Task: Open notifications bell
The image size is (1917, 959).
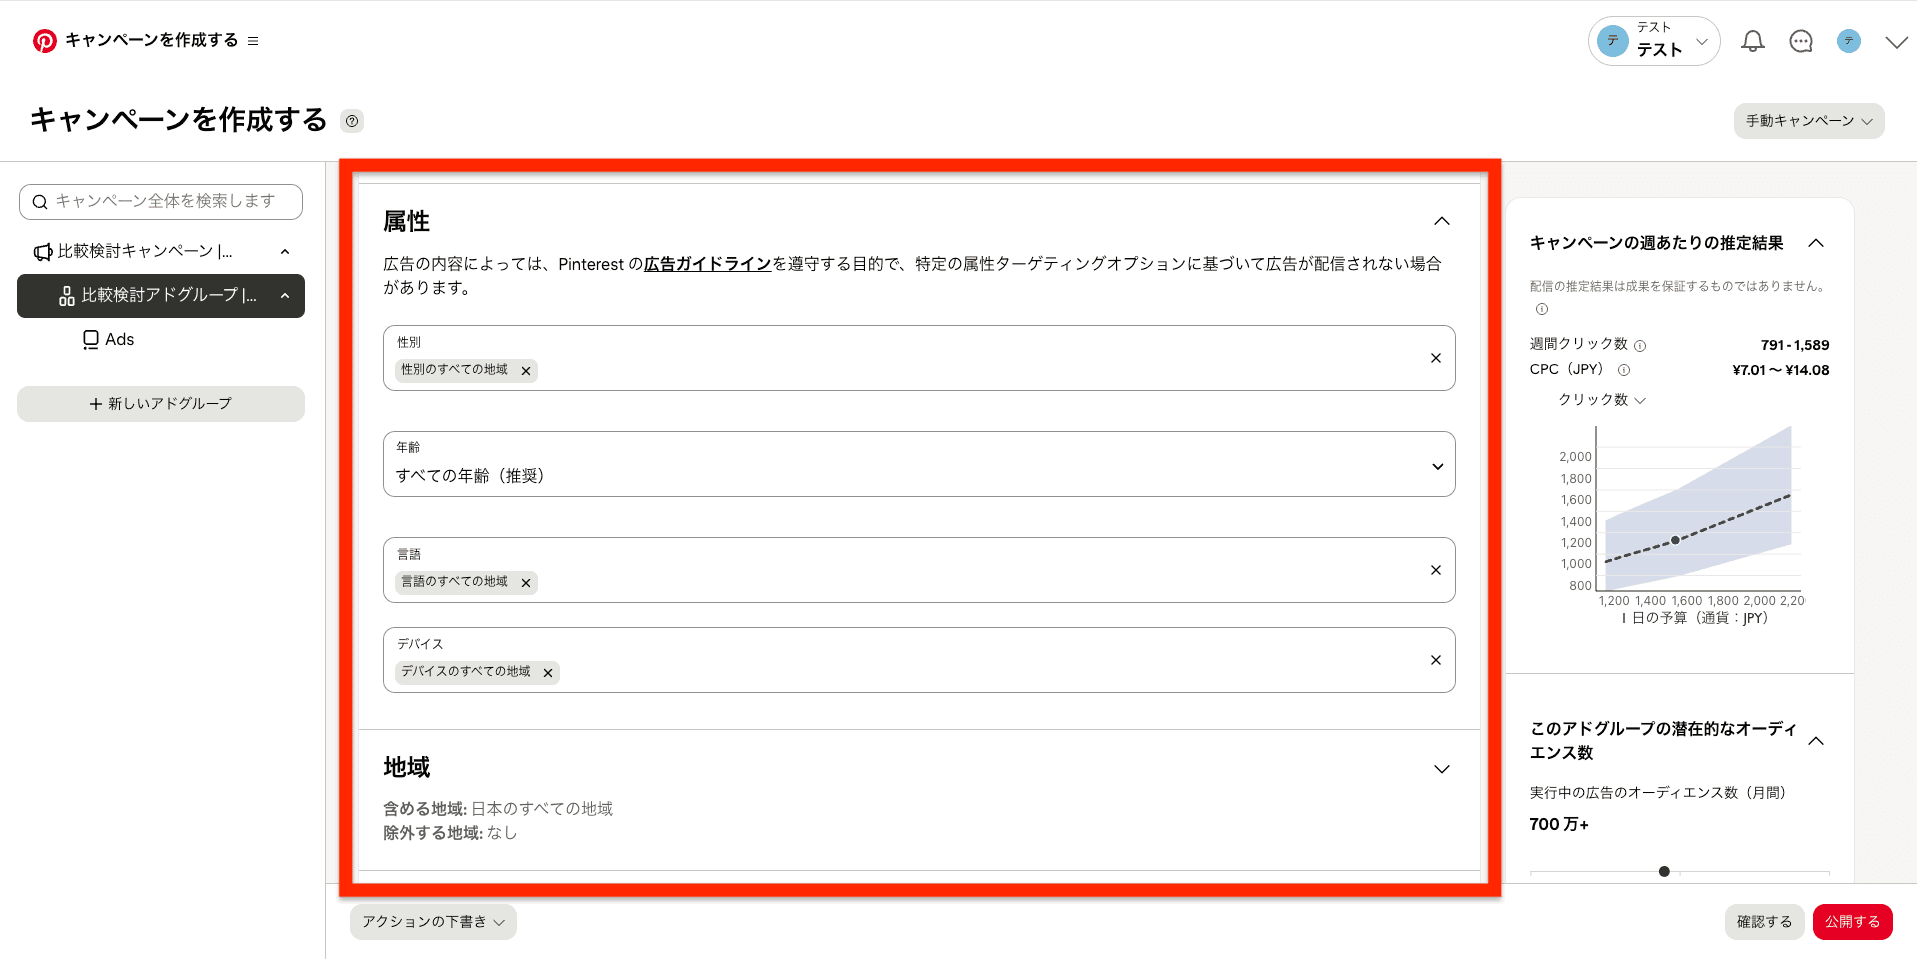Action: pyautogui.click(x=1753, y=41)
